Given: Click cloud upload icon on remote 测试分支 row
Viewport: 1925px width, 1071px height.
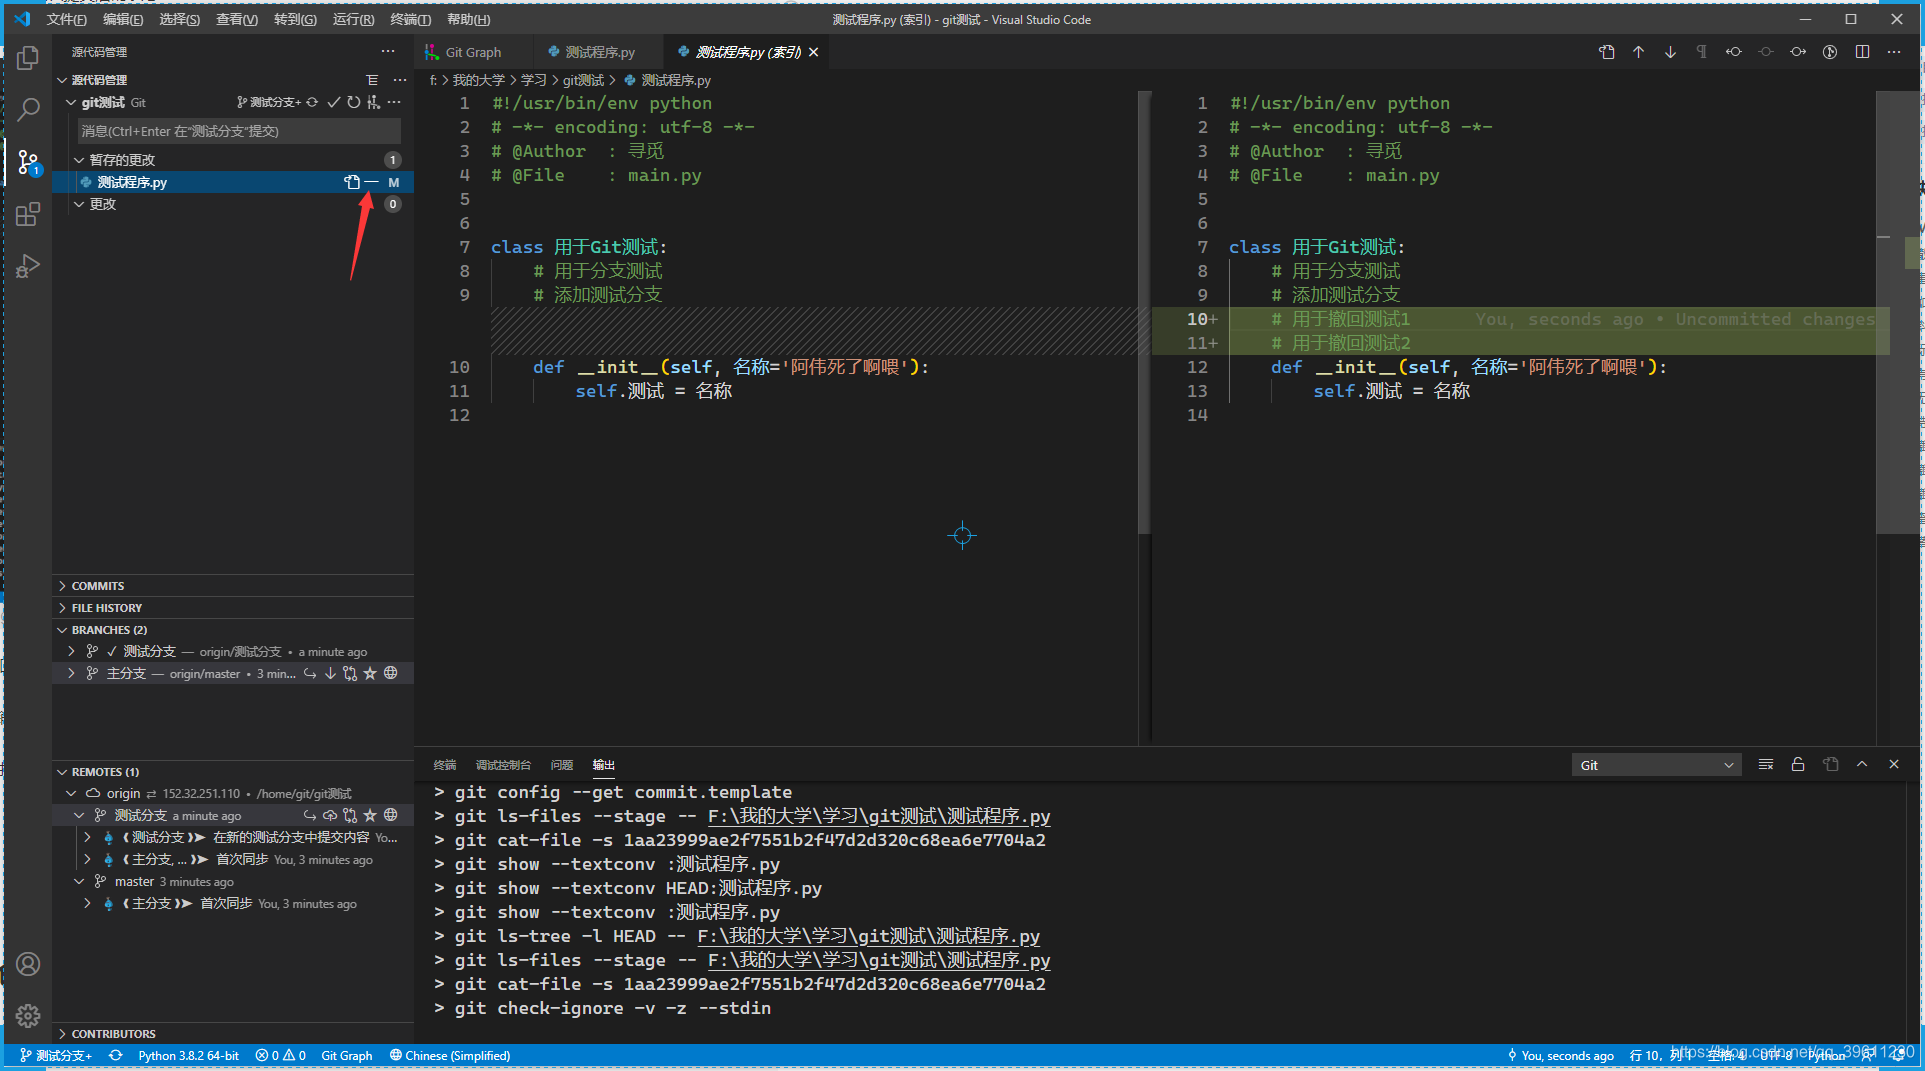Looking at the screenshot, I should click(x=330, y=815).
